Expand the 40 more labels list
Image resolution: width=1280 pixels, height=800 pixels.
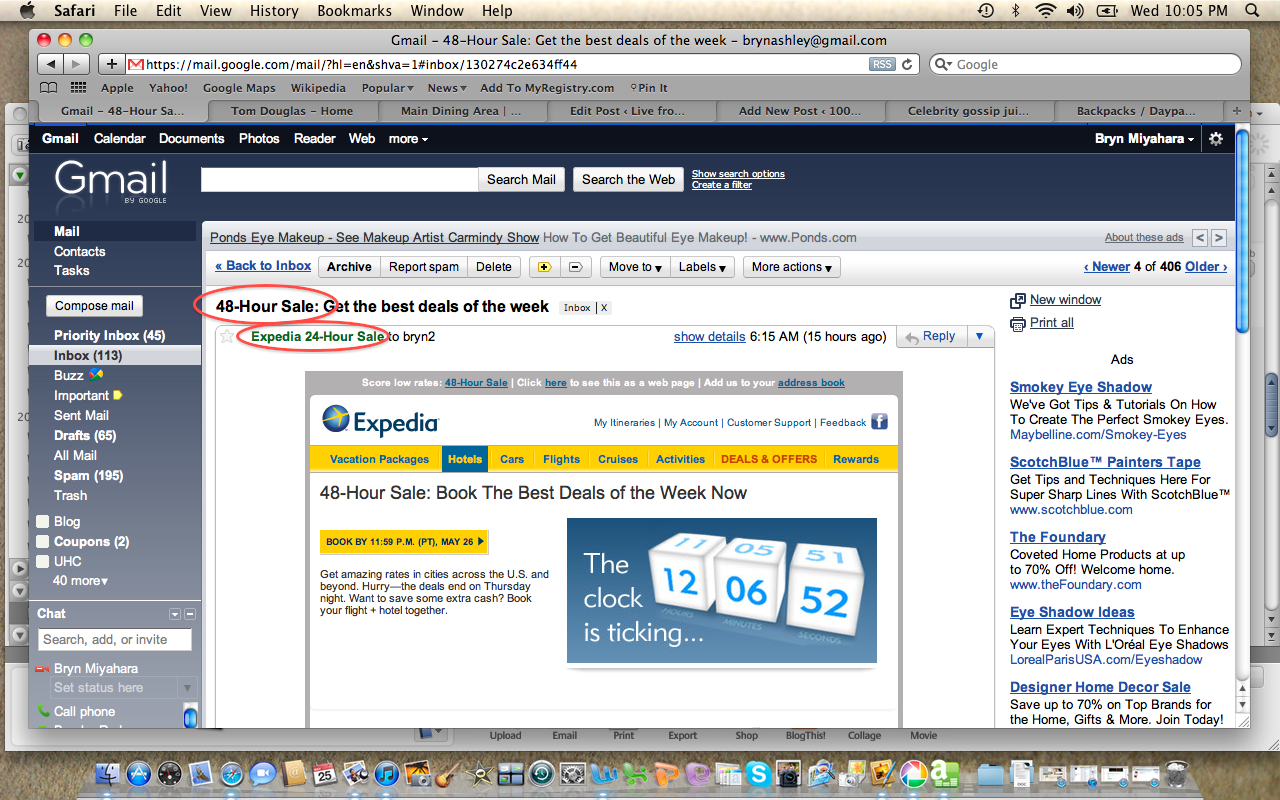point(81,581)
